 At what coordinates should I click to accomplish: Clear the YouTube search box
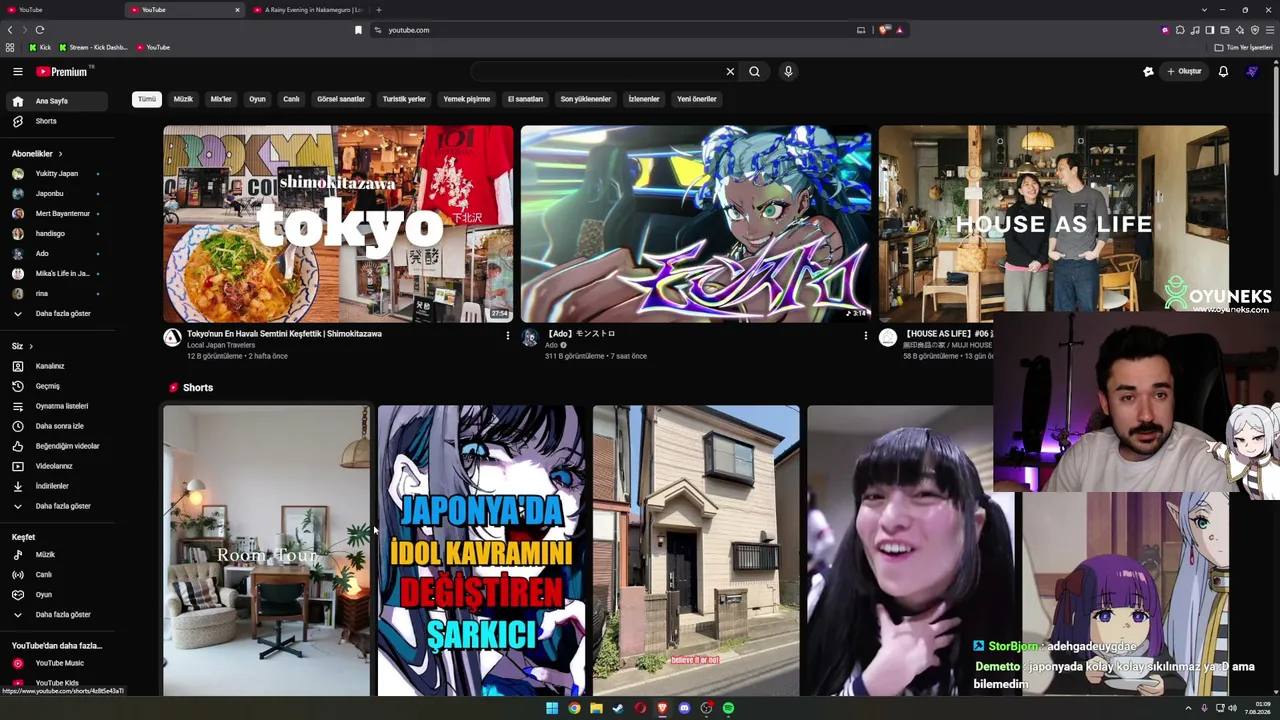click(730, 71)
